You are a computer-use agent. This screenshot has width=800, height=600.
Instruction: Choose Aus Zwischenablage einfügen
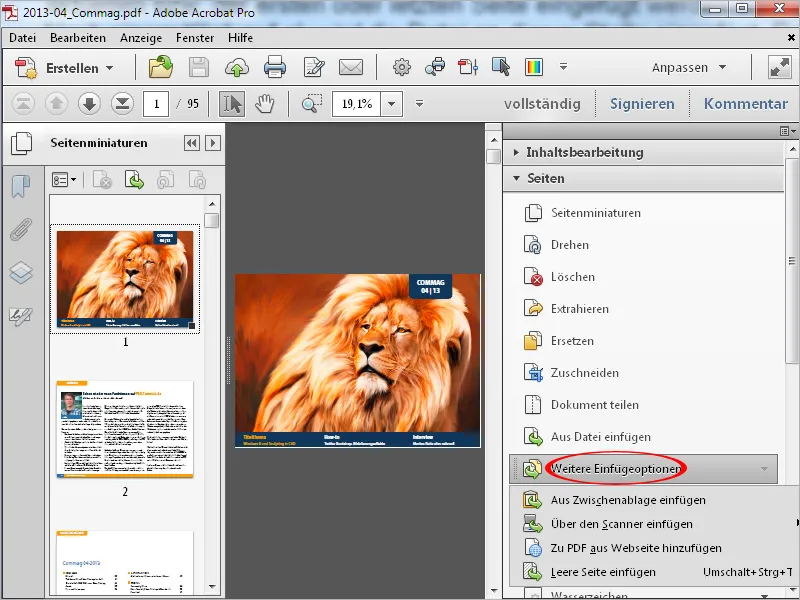(x=654, y=500)
